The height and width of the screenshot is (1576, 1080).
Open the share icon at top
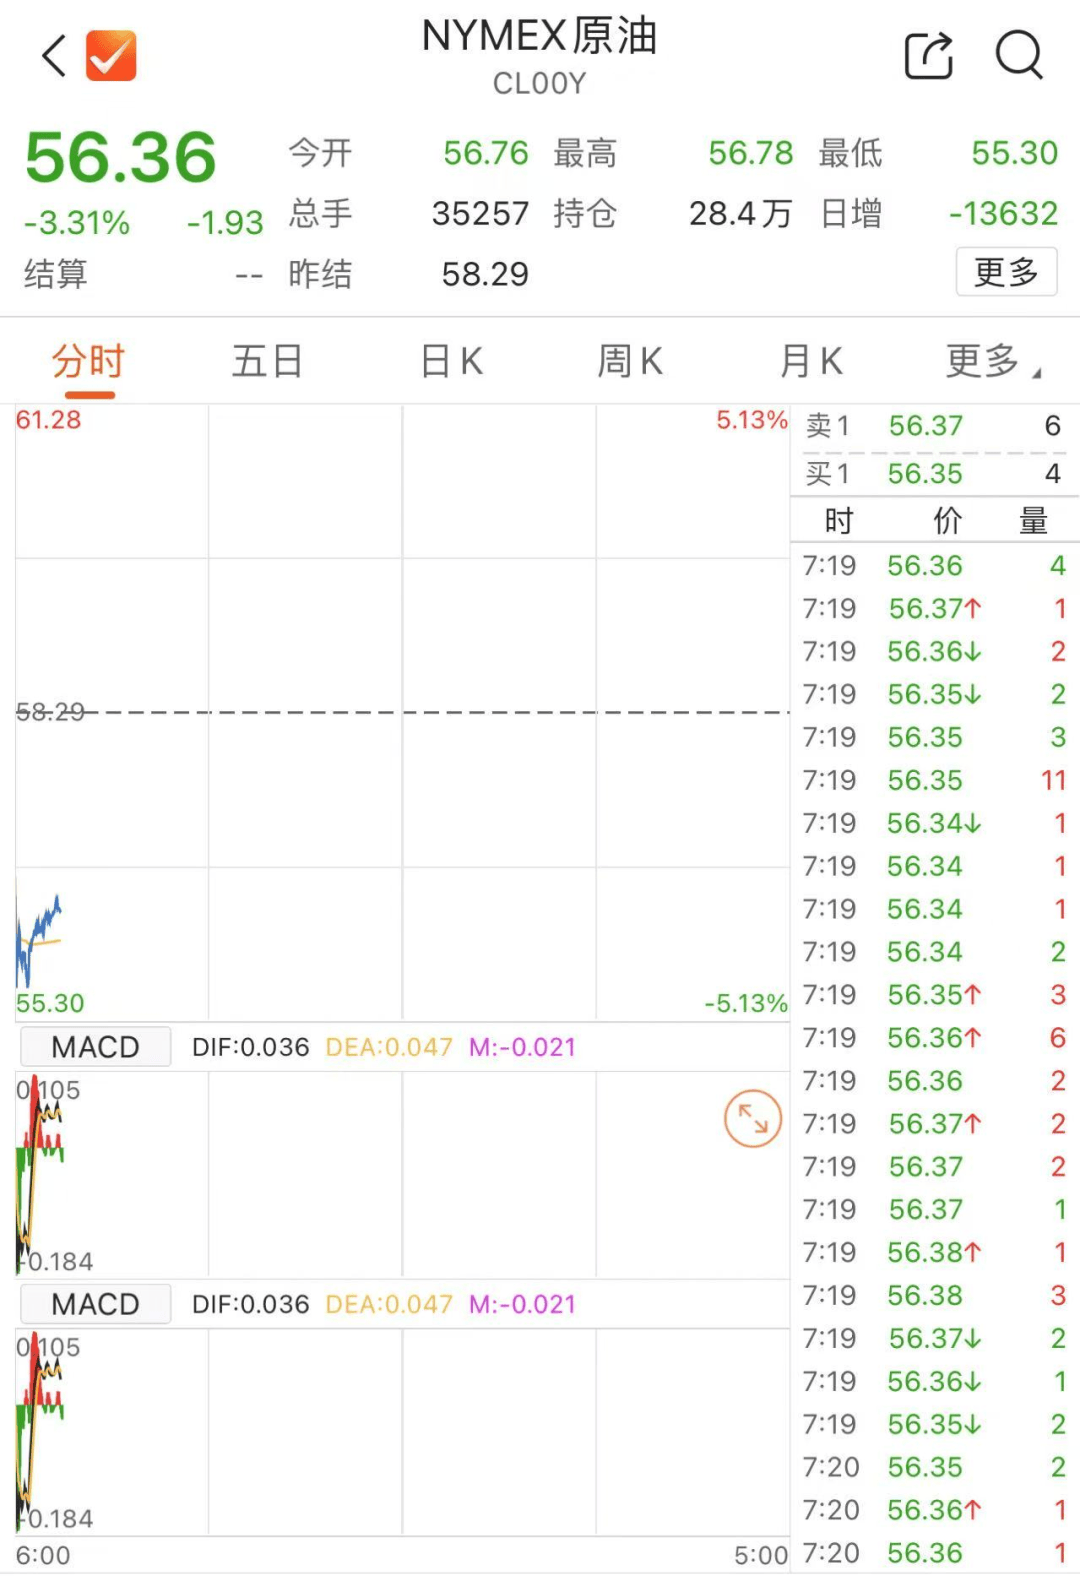click(929, 54)
